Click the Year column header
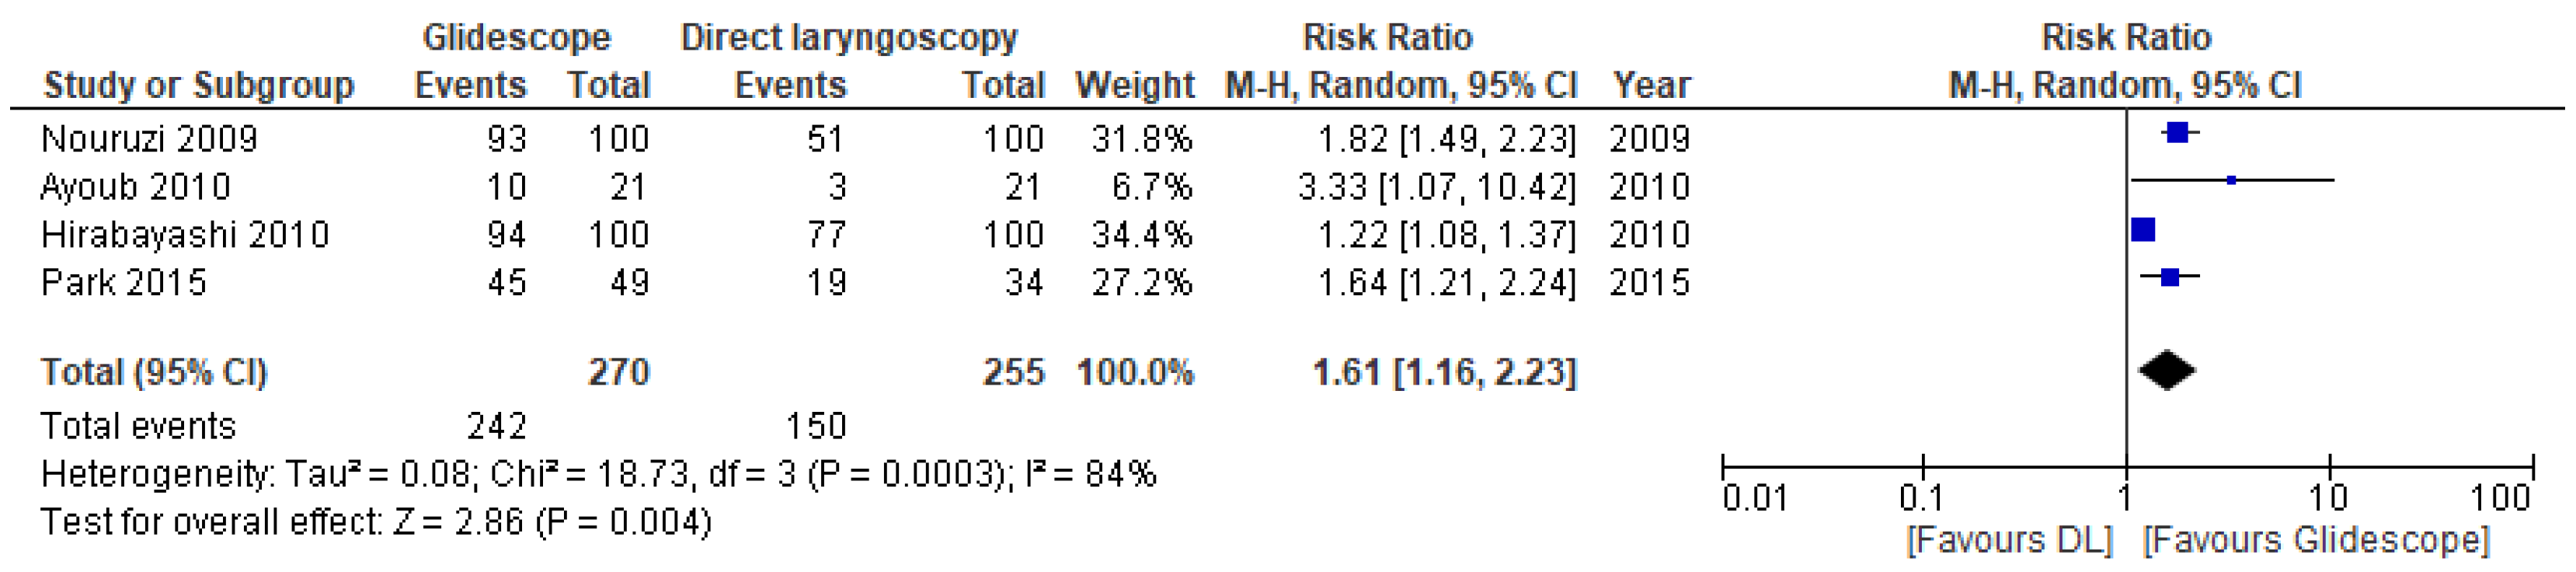Image resolution: width=2576 pixels, height=572 pixels. pos(1651,85)
